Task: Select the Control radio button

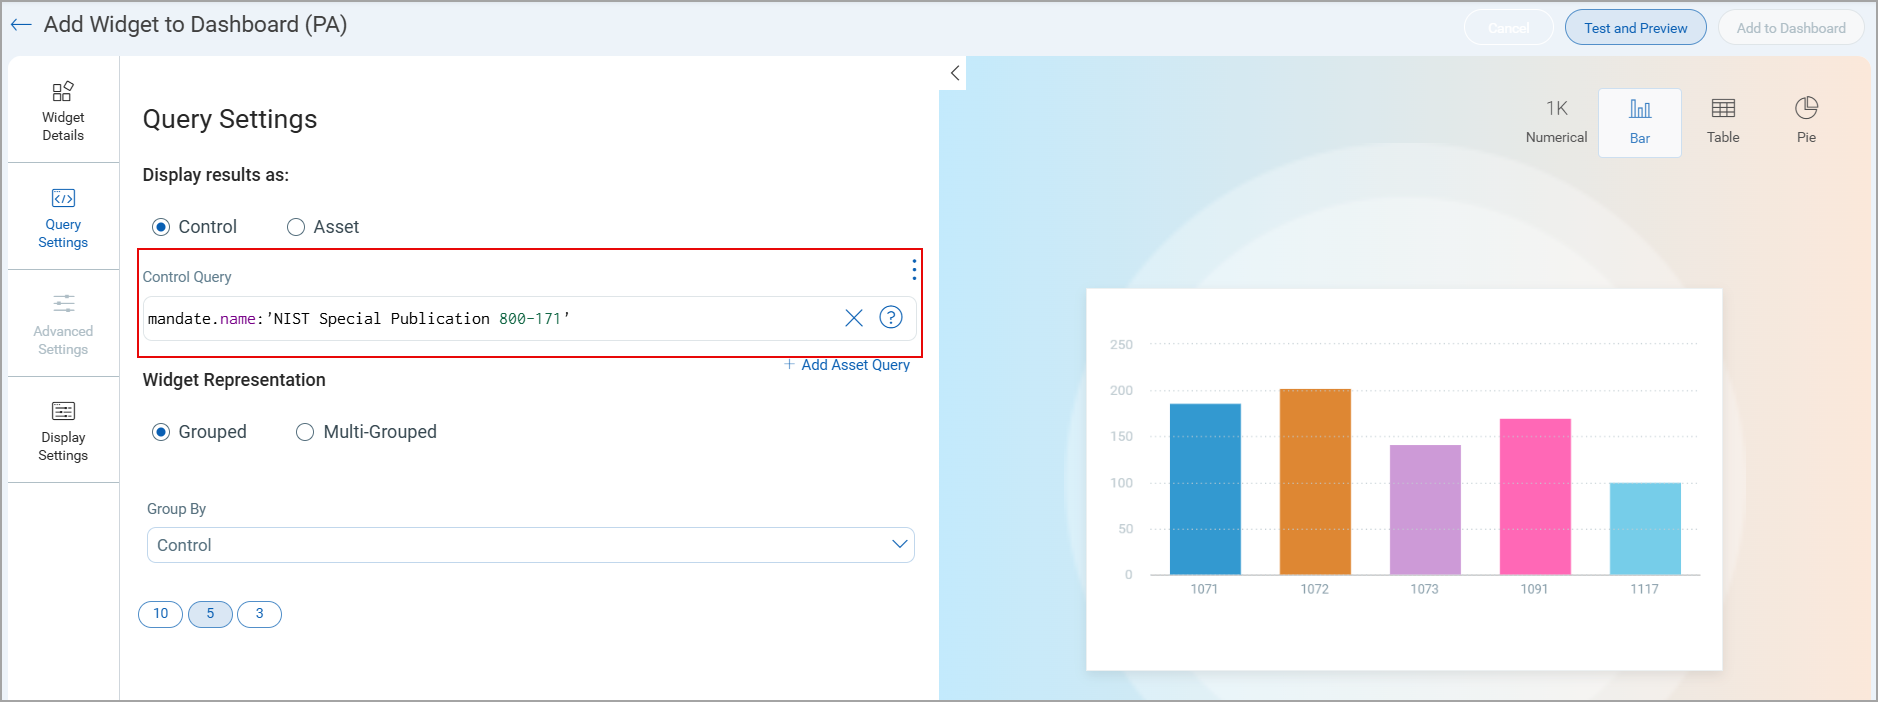Action: (x=161, y=227)
